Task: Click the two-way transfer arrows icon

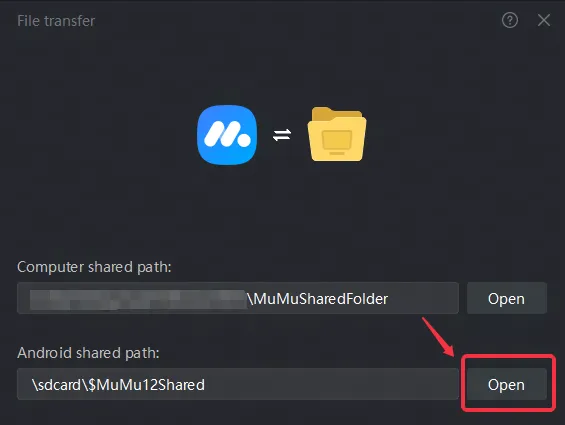Action: (x=282, y=135)
